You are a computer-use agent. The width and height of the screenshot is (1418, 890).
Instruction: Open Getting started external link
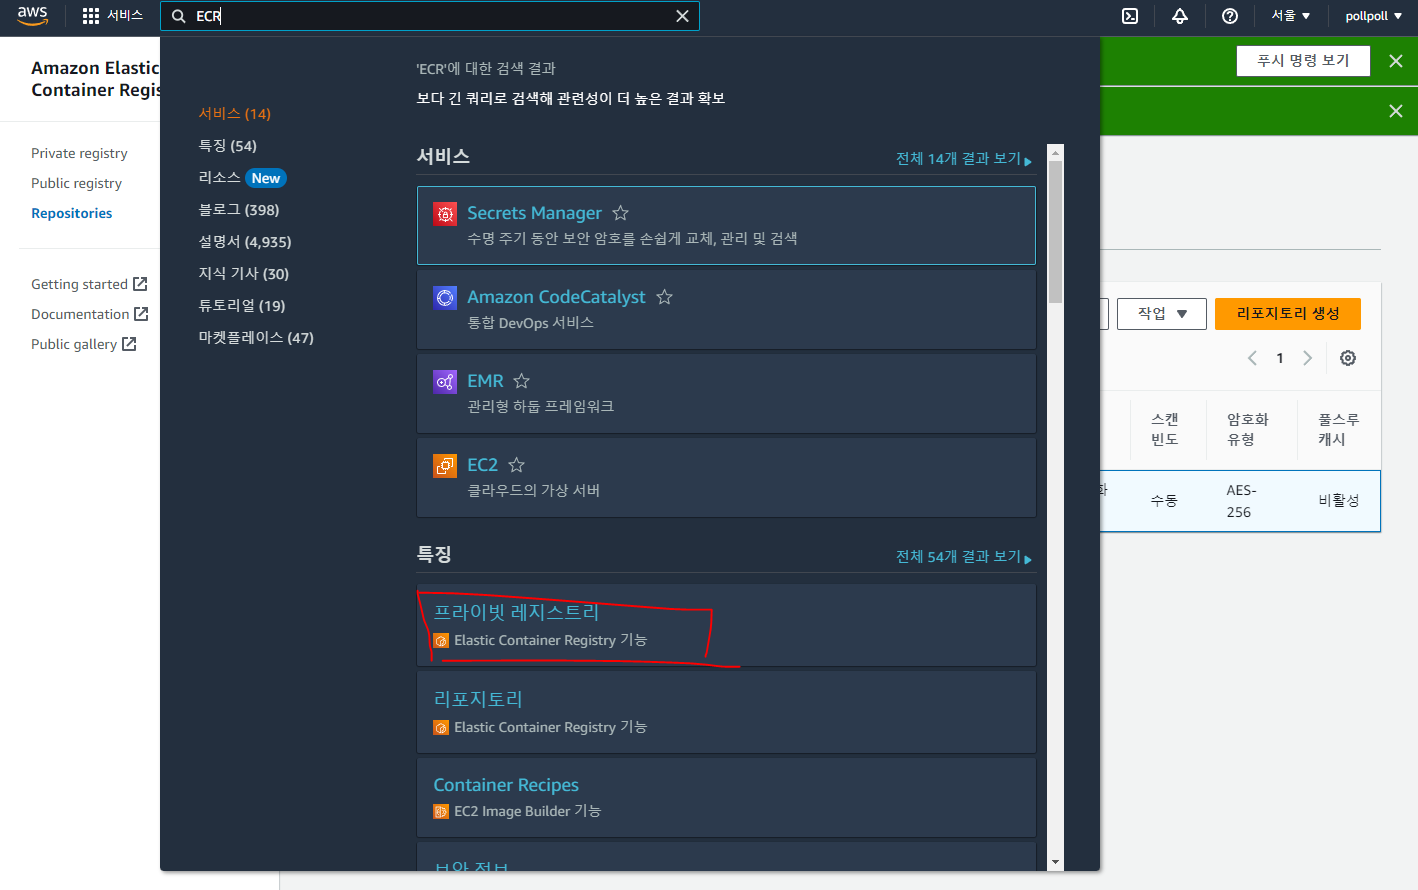pos(89,284)
